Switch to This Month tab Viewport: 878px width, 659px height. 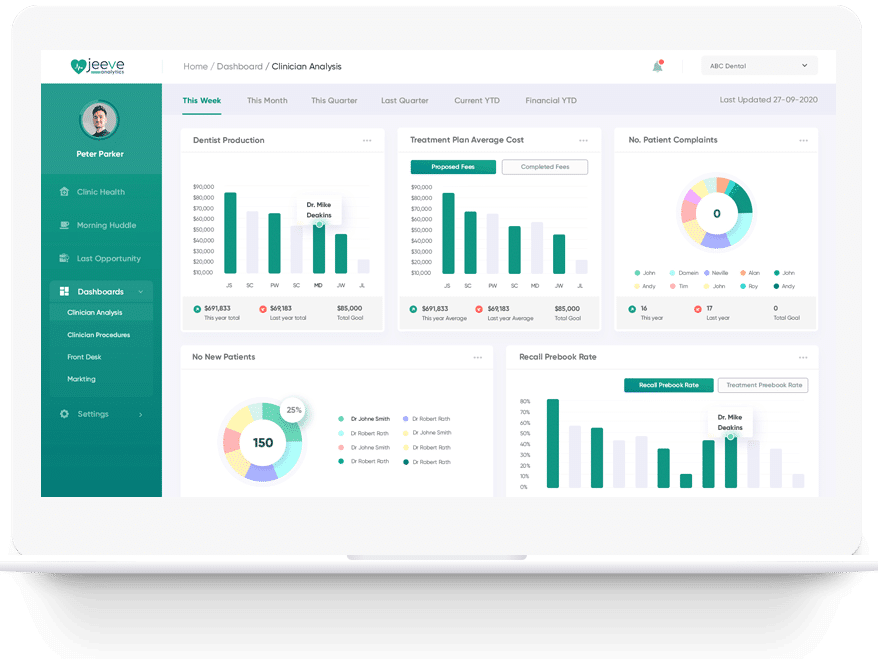pos(267,101)
